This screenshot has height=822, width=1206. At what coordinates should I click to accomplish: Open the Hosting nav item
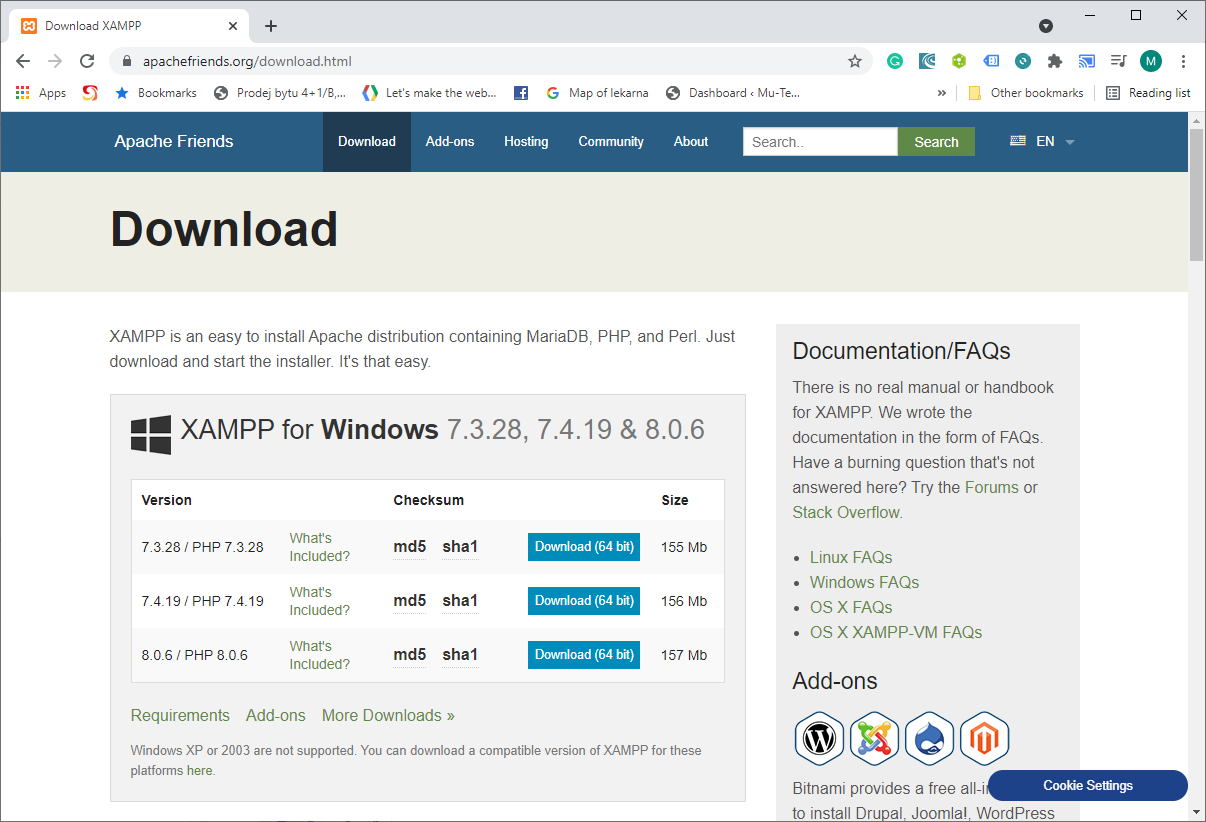tap(526, 142)
